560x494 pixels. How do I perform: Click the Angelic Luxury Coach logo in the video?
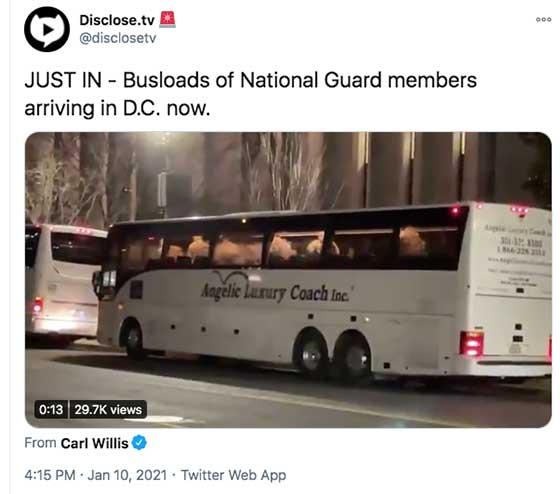pyautogui.click(x=275, y=288)
